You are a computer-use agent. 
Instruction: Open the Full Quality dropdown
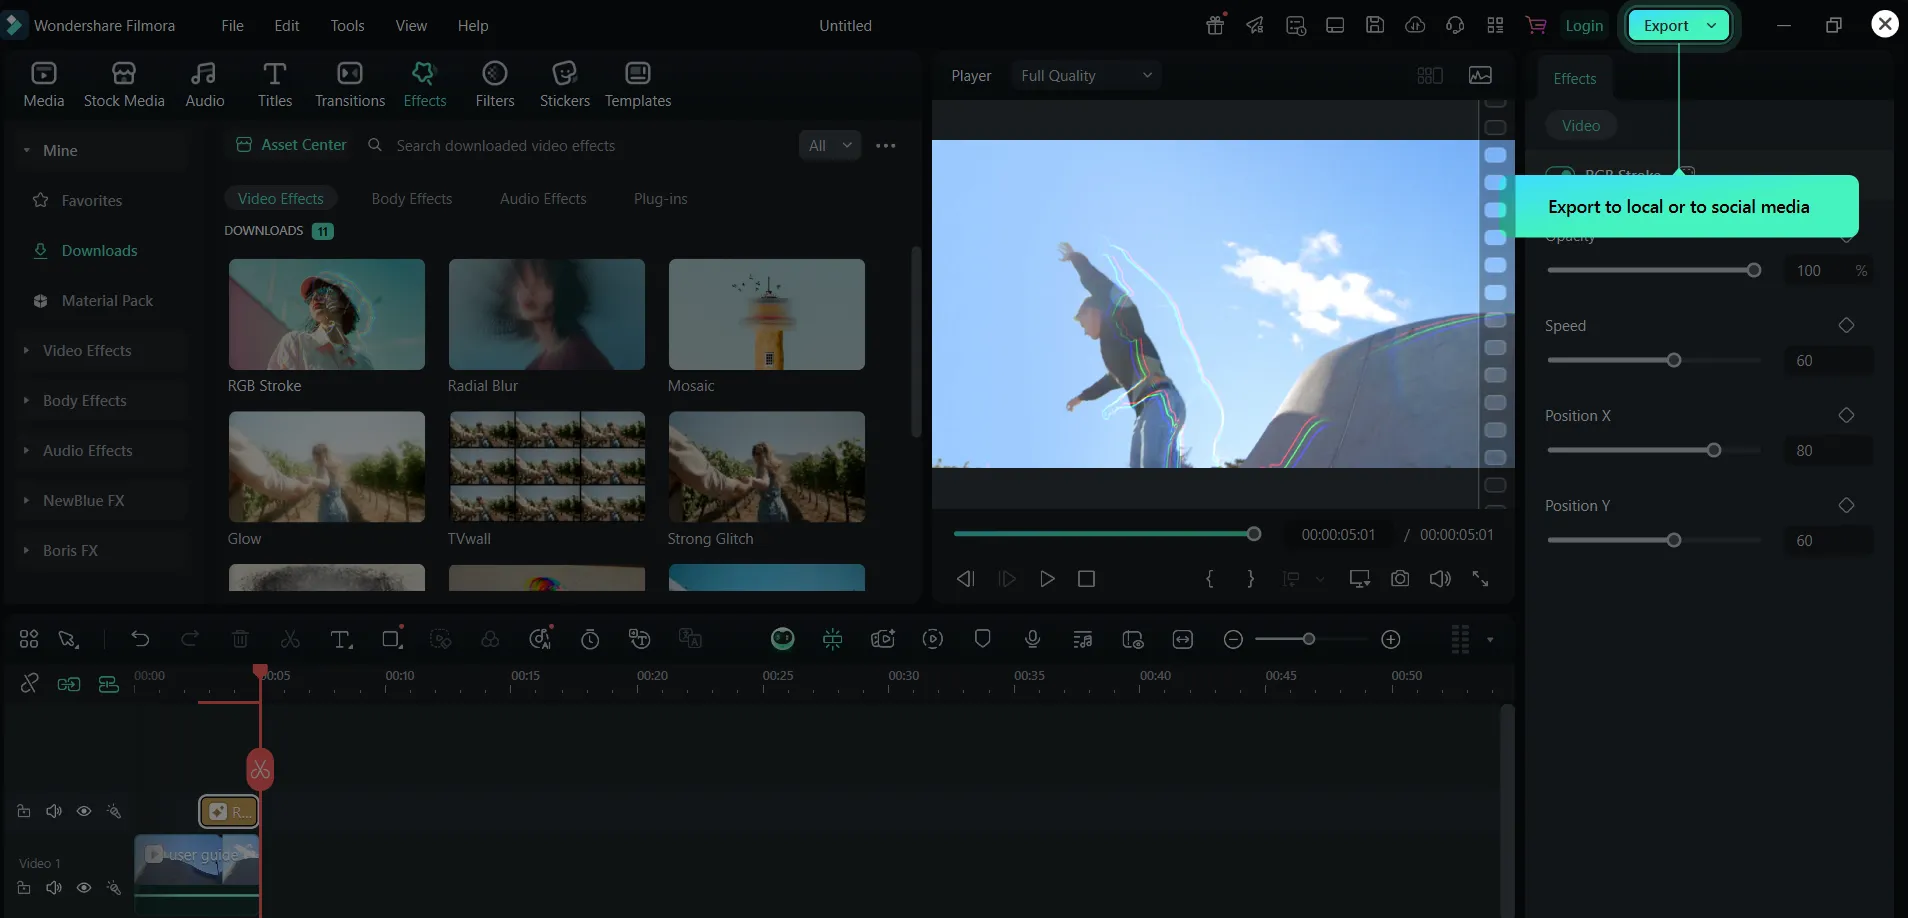pos(1085,76)
